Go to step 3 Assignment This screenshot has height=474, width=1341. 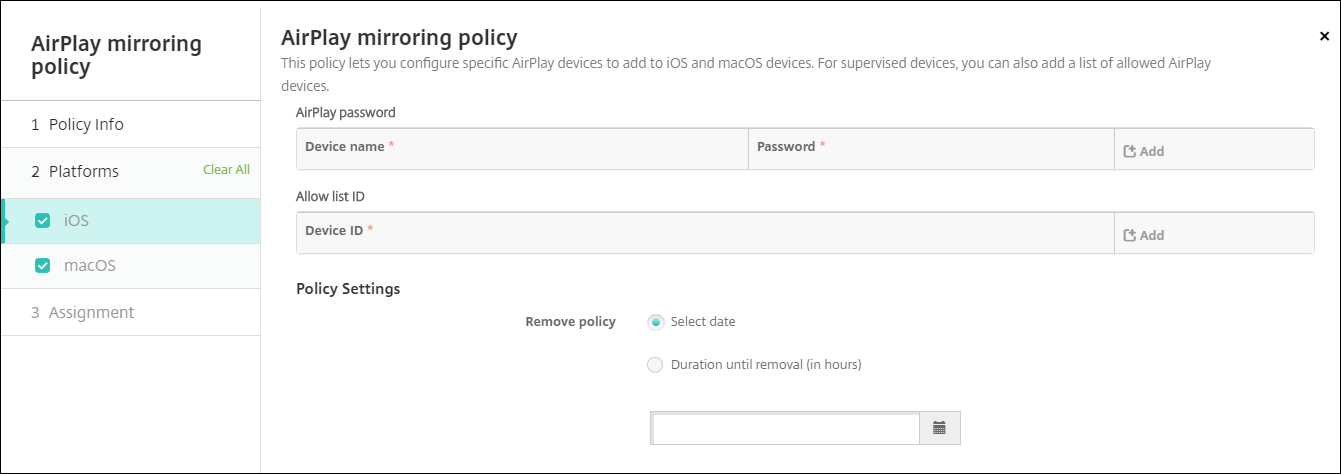[x=82, y=313]
